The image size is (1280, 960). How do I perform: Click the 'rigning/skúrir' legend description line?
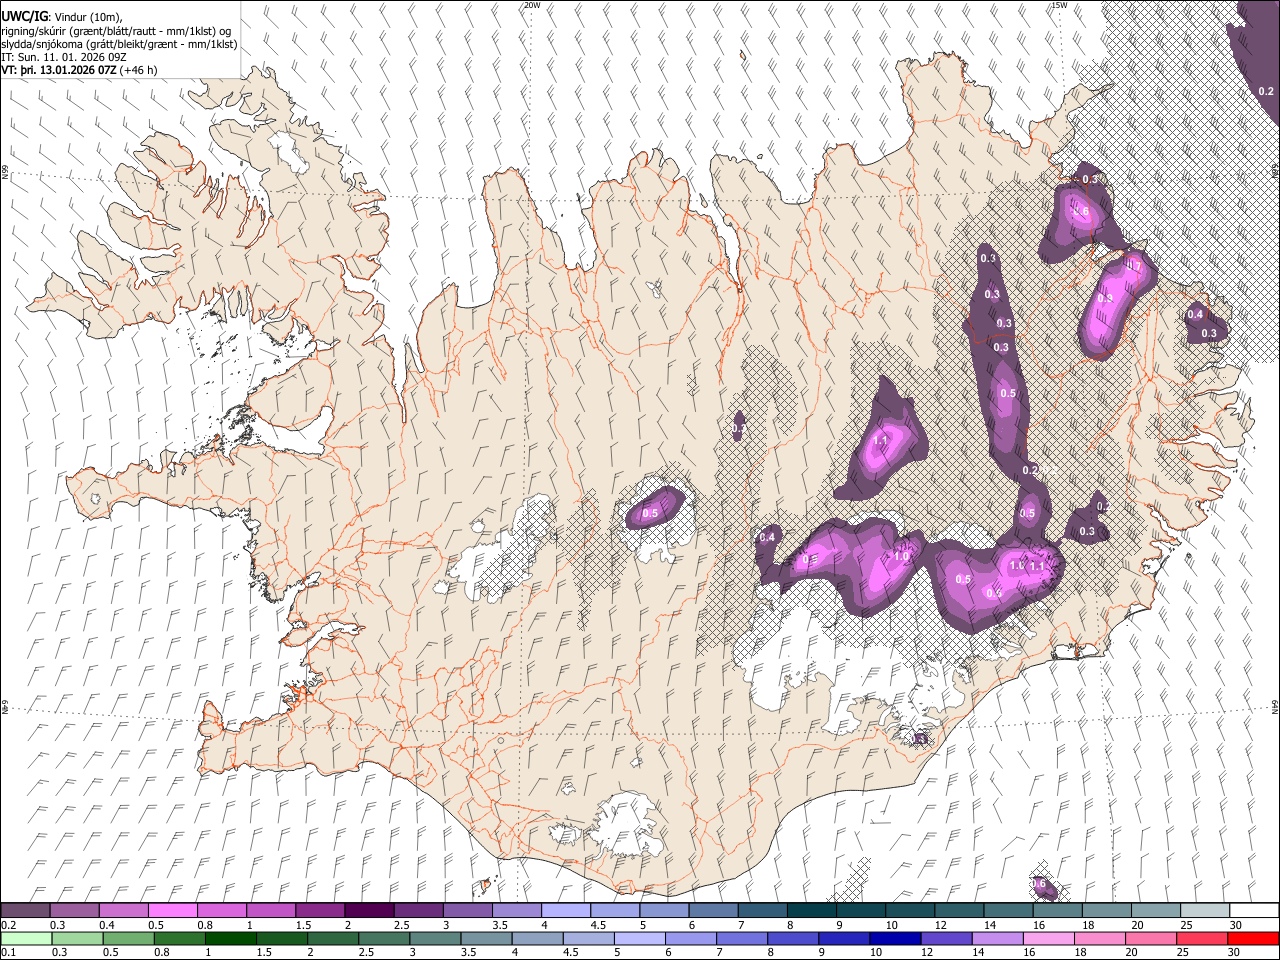[117, 30]
